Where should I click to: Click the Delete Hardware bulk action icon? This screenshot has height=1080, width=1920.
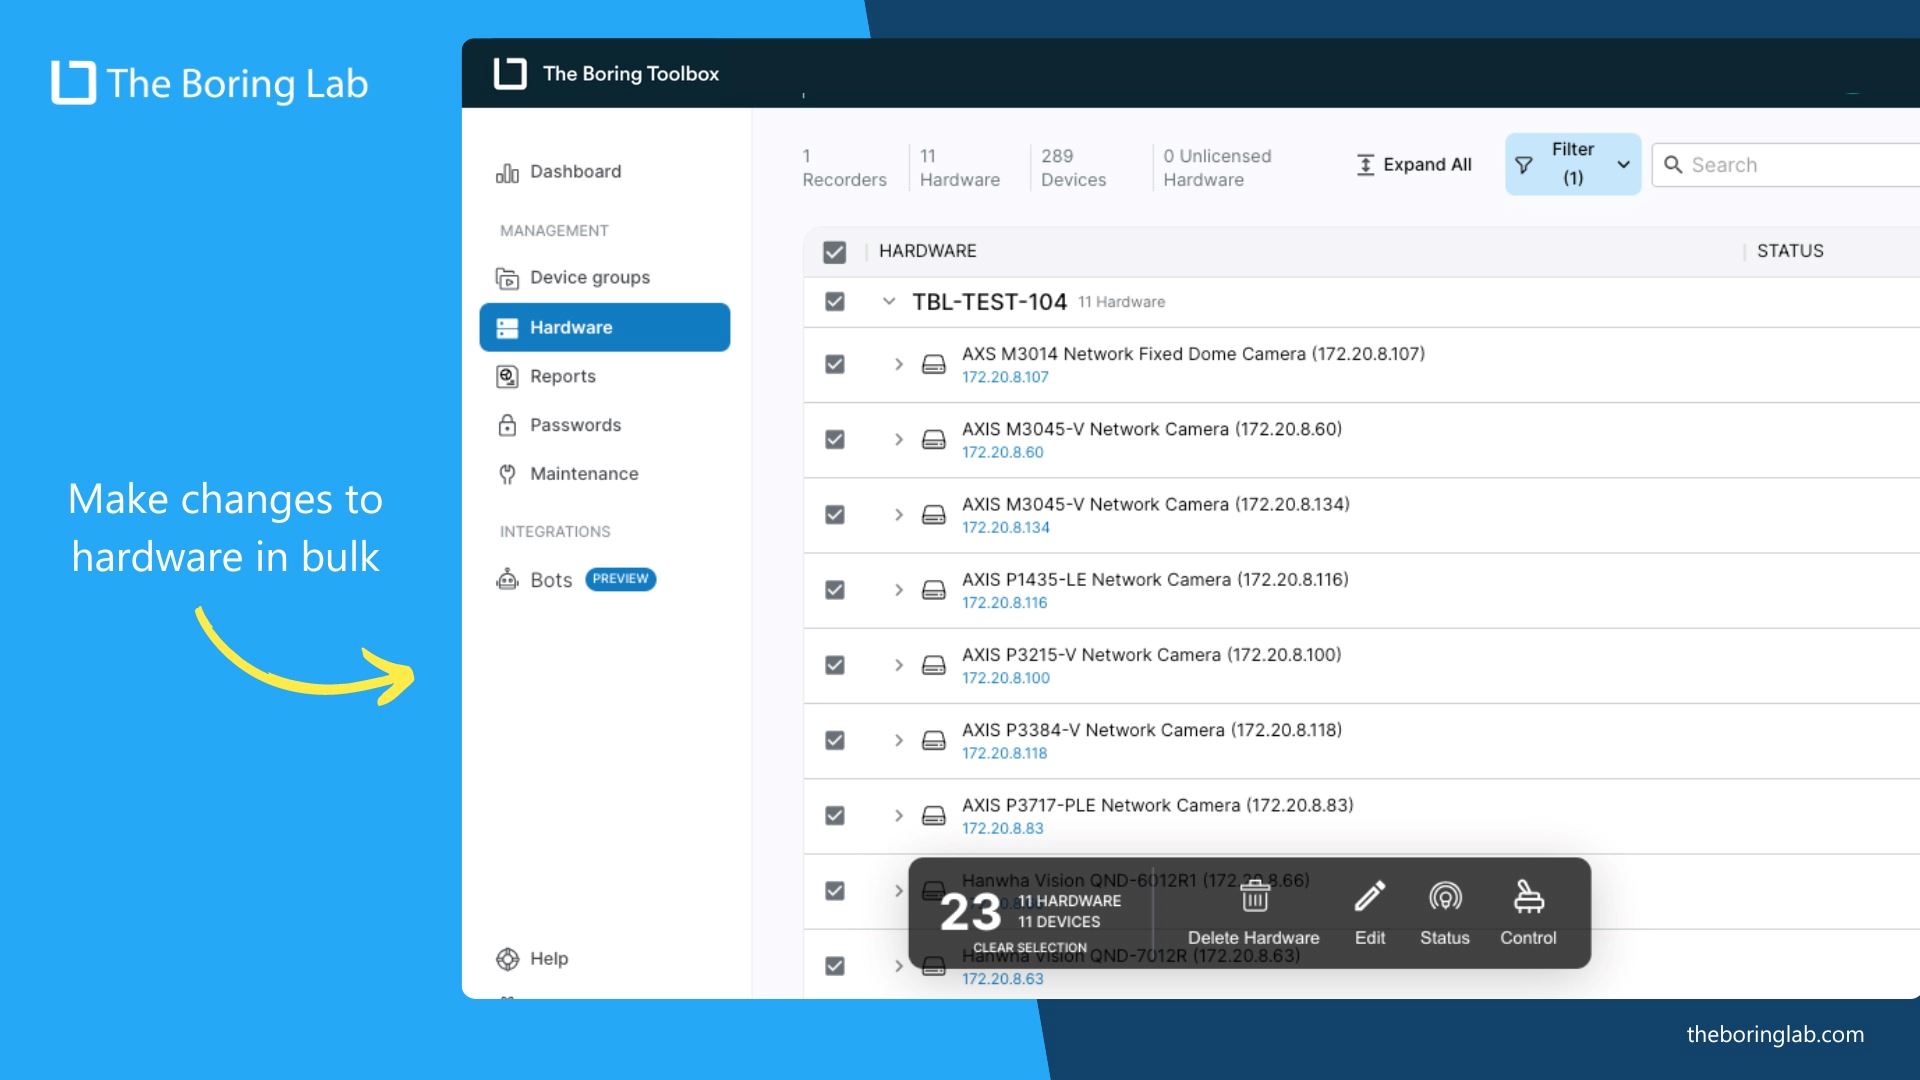click(x=1254, y=895)
